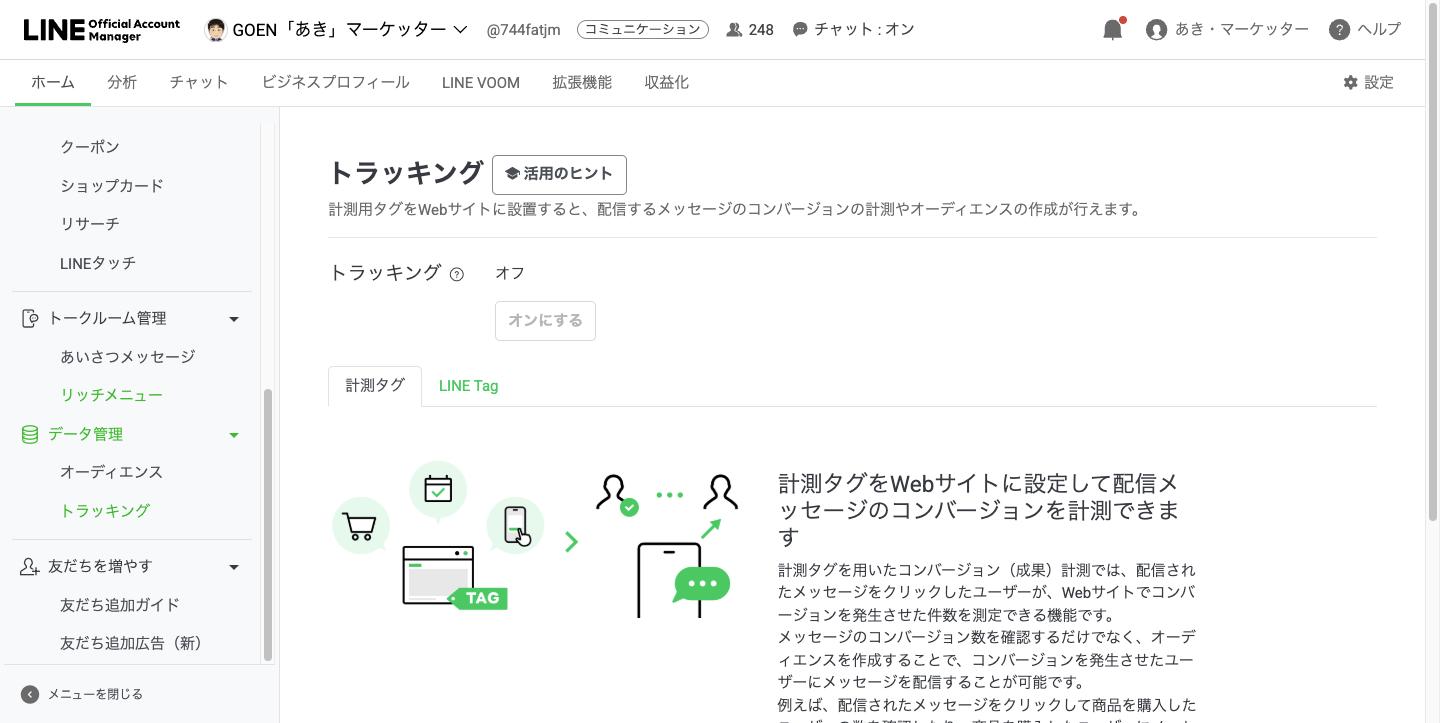Select ショップカード in the sidebar
This screenshot has width=1440, height=723.
pos(112,186)
